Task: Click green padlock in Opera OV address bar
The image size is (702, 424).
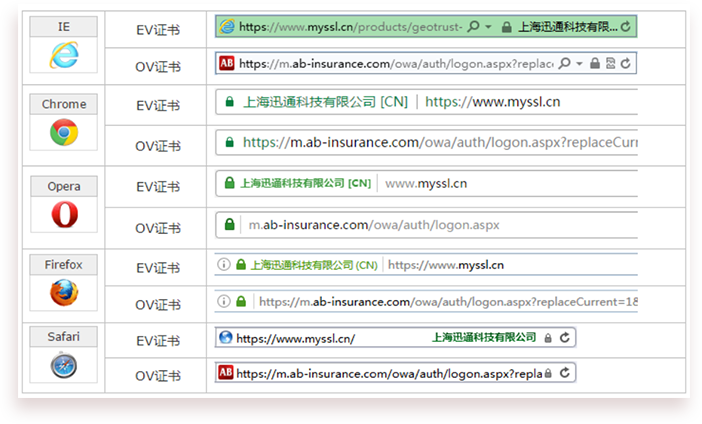Action: (229, 224)
